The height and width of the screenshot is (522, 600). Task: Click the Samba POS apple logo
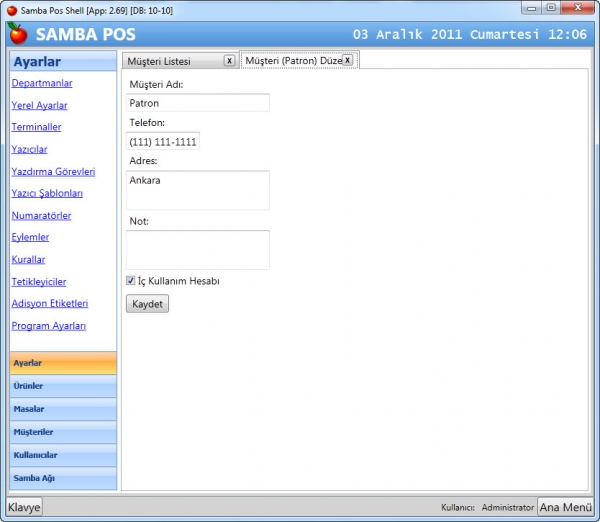pos(18,33)
